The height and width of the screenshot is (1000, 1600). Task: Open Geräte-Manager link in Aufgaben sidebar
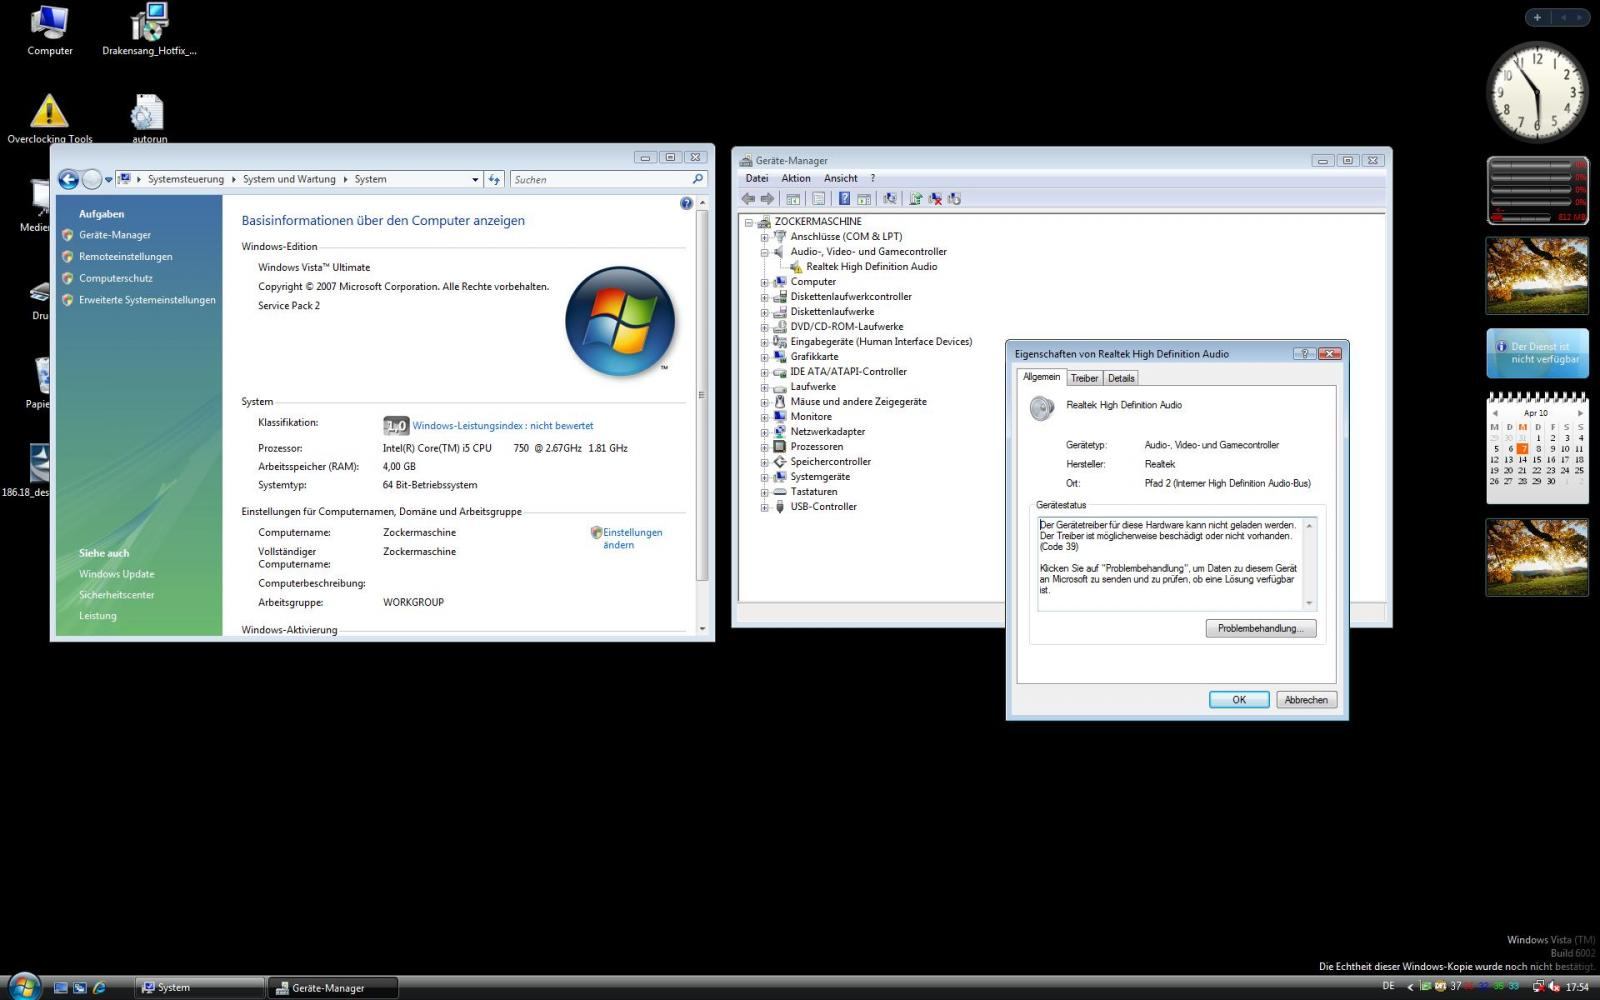click(x=115, y=235)
